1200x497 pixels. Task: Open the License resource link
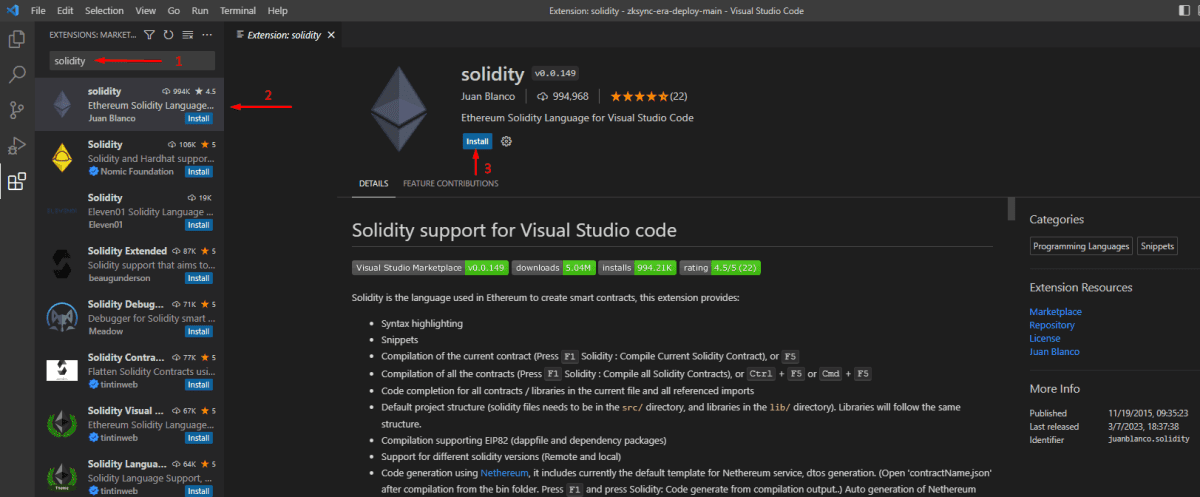pos(1045,338)
